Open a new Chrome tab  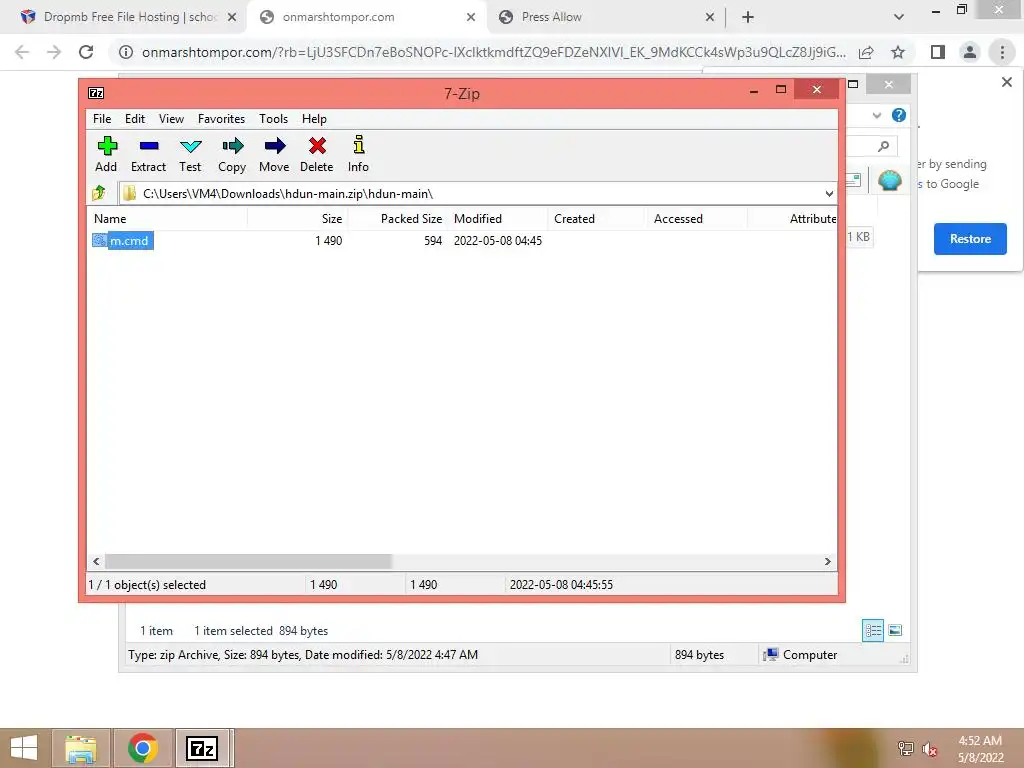(x=748, y=17)
